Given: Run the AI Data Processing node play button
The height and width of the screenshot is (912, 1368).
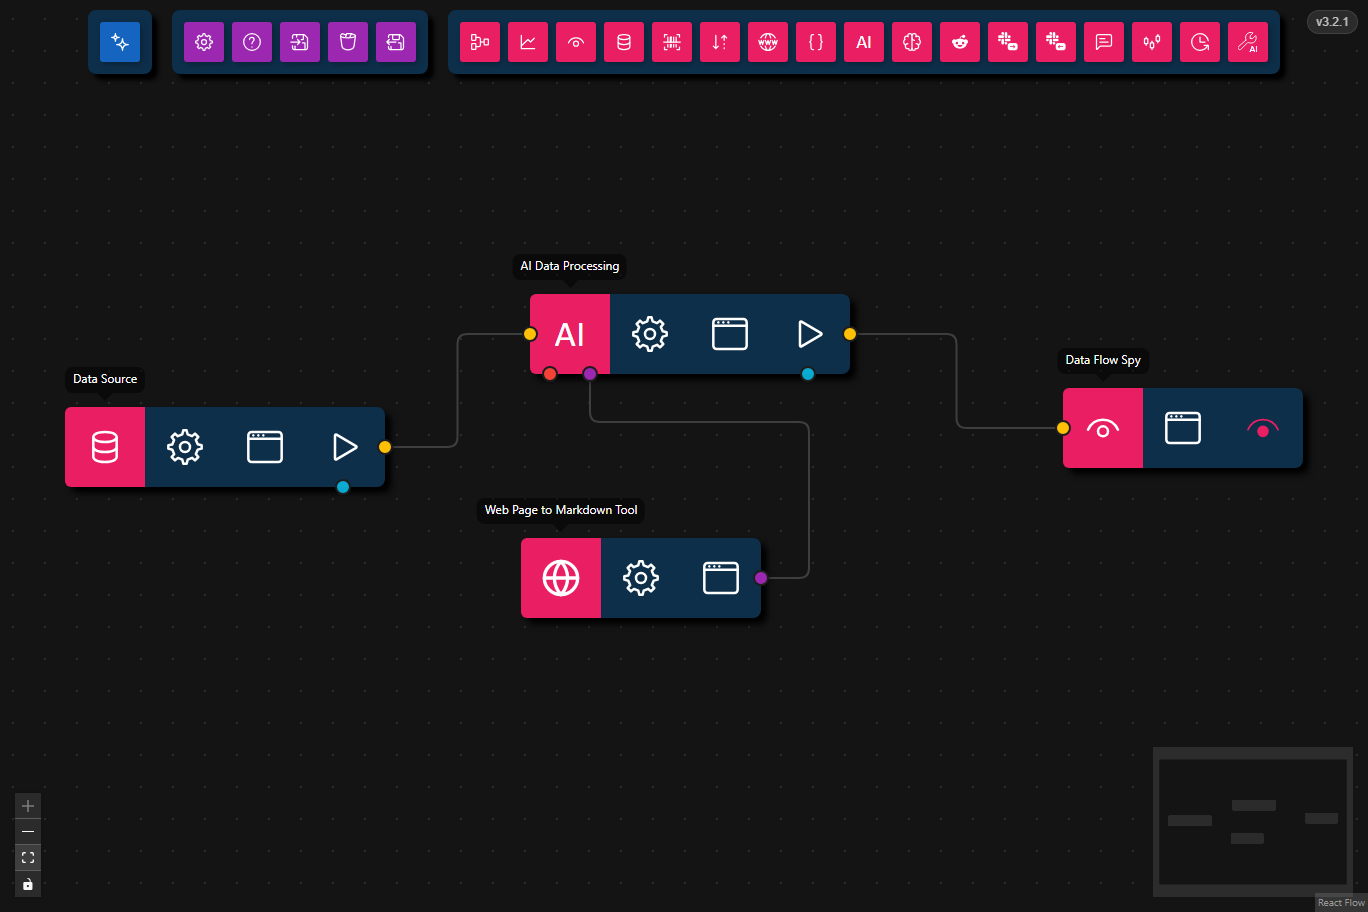Looking at the screenshot, I should pos(810,334).
